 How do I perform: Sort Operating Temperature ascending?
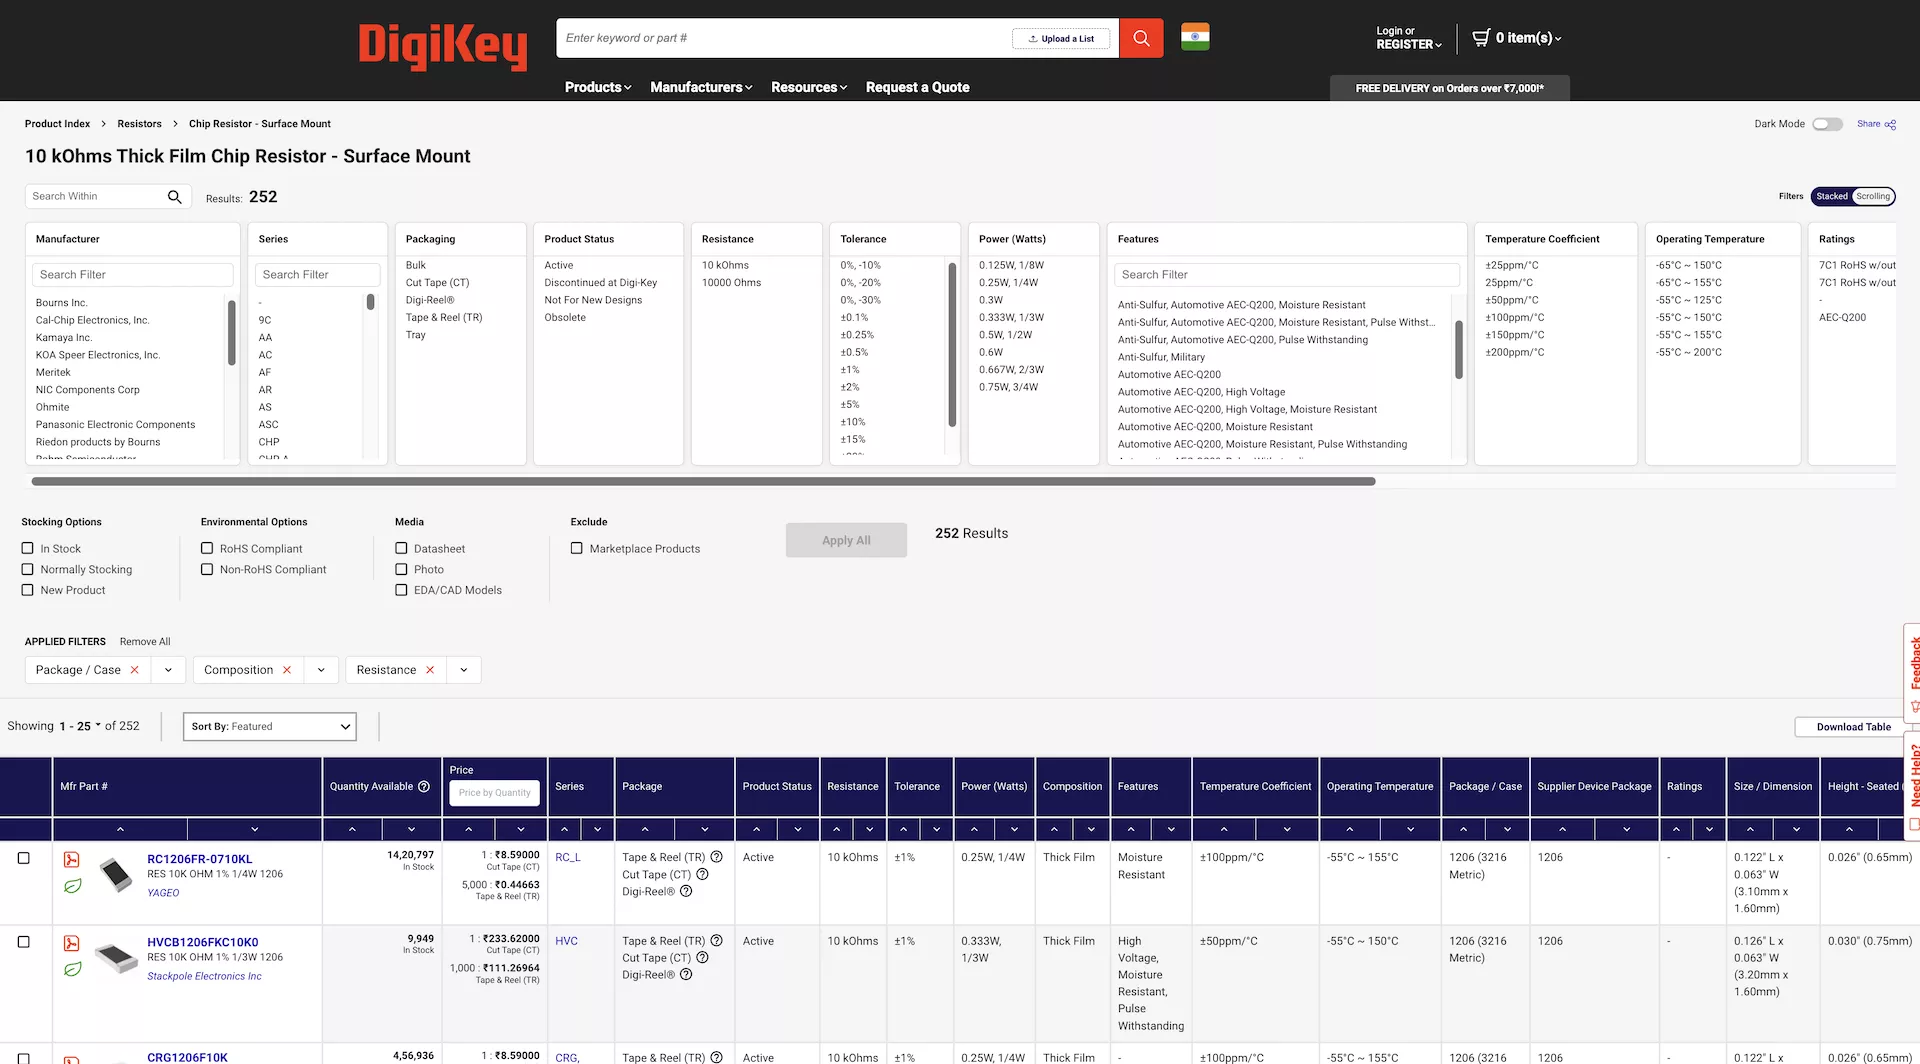(x=1349, y=829)
